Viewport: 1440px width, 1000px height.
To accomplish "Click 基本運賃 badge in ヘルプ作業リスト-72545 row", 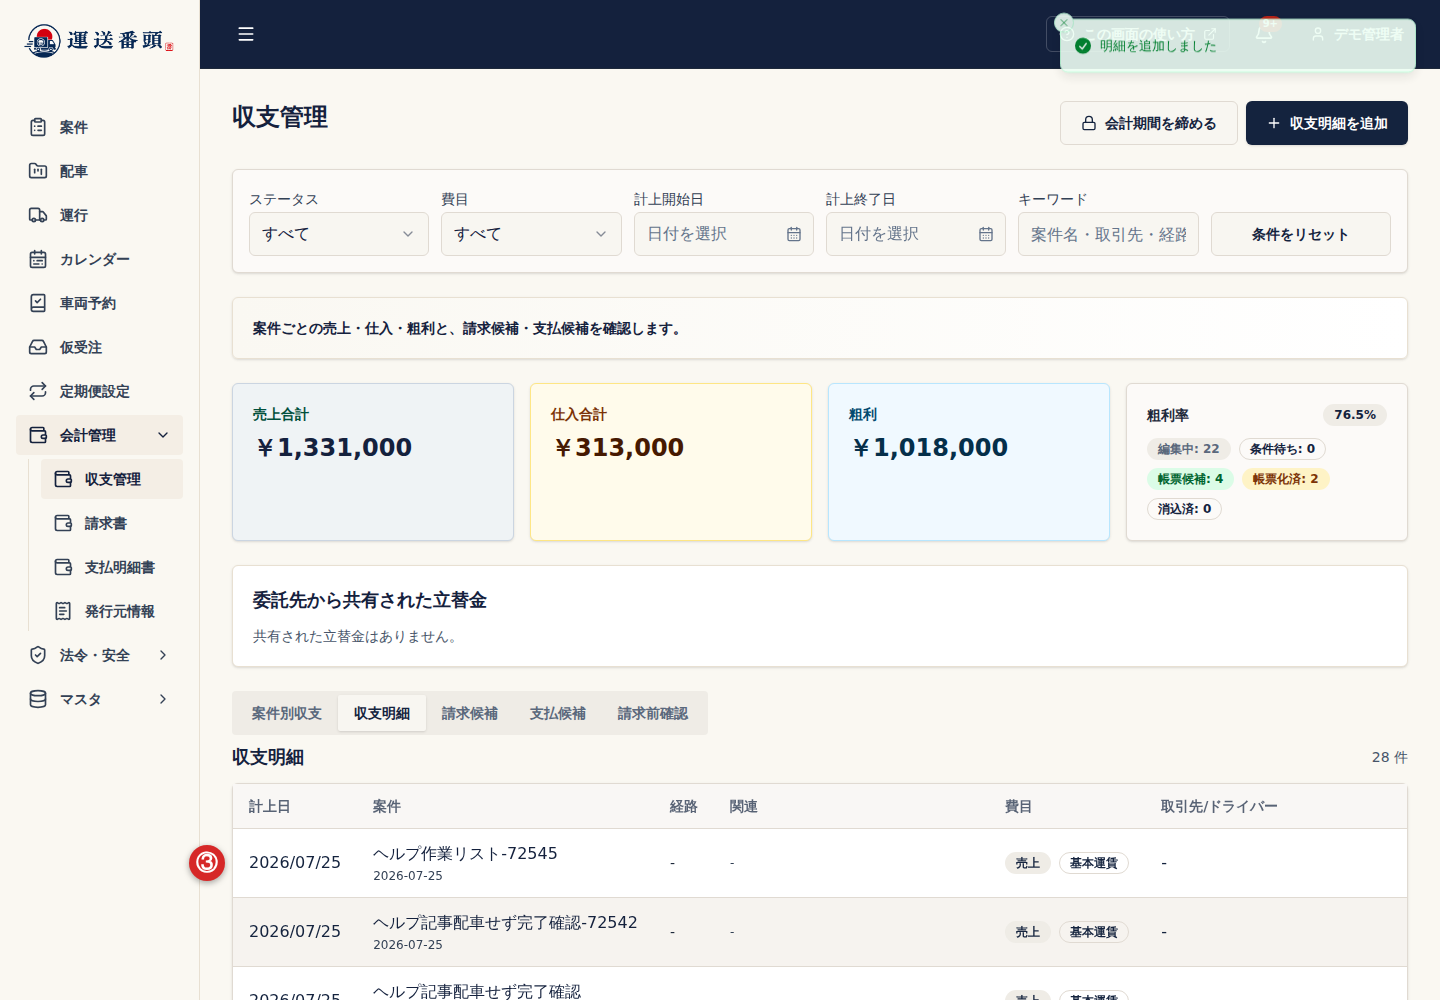I will 1094,863.
